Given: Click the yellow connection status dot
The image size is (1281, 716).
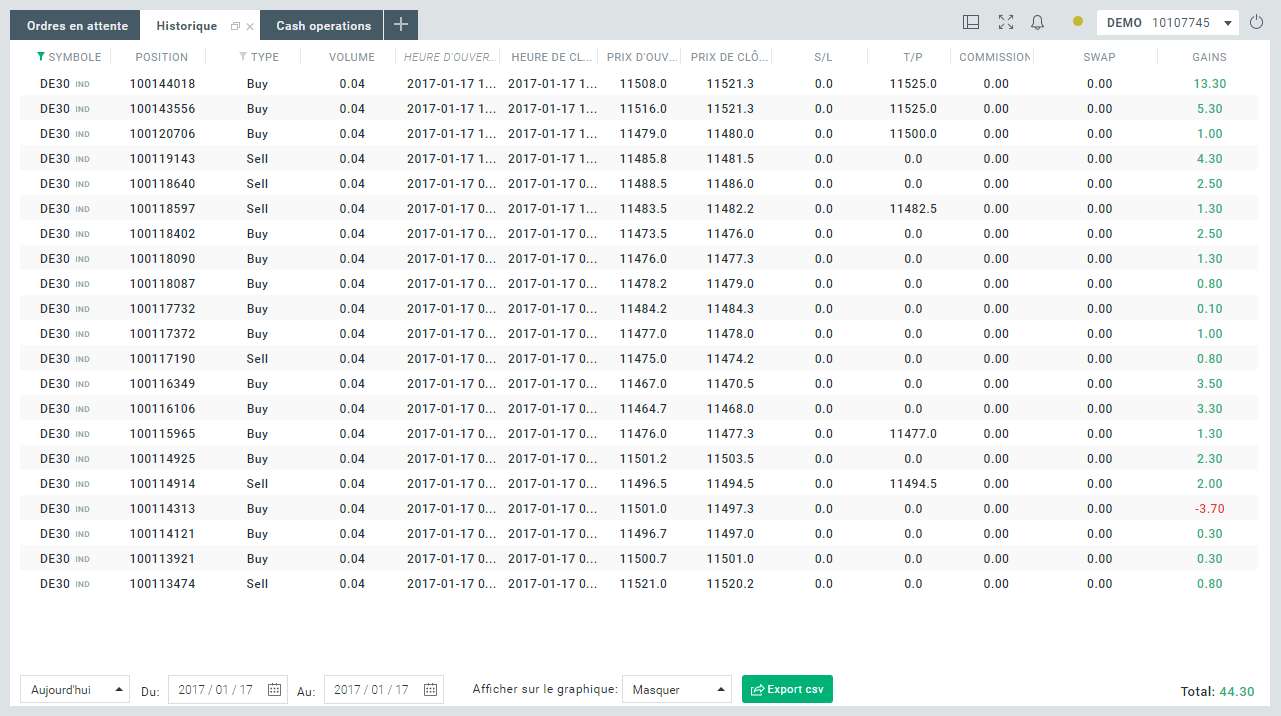Looking at the screenshot, I should [1077, 22].
